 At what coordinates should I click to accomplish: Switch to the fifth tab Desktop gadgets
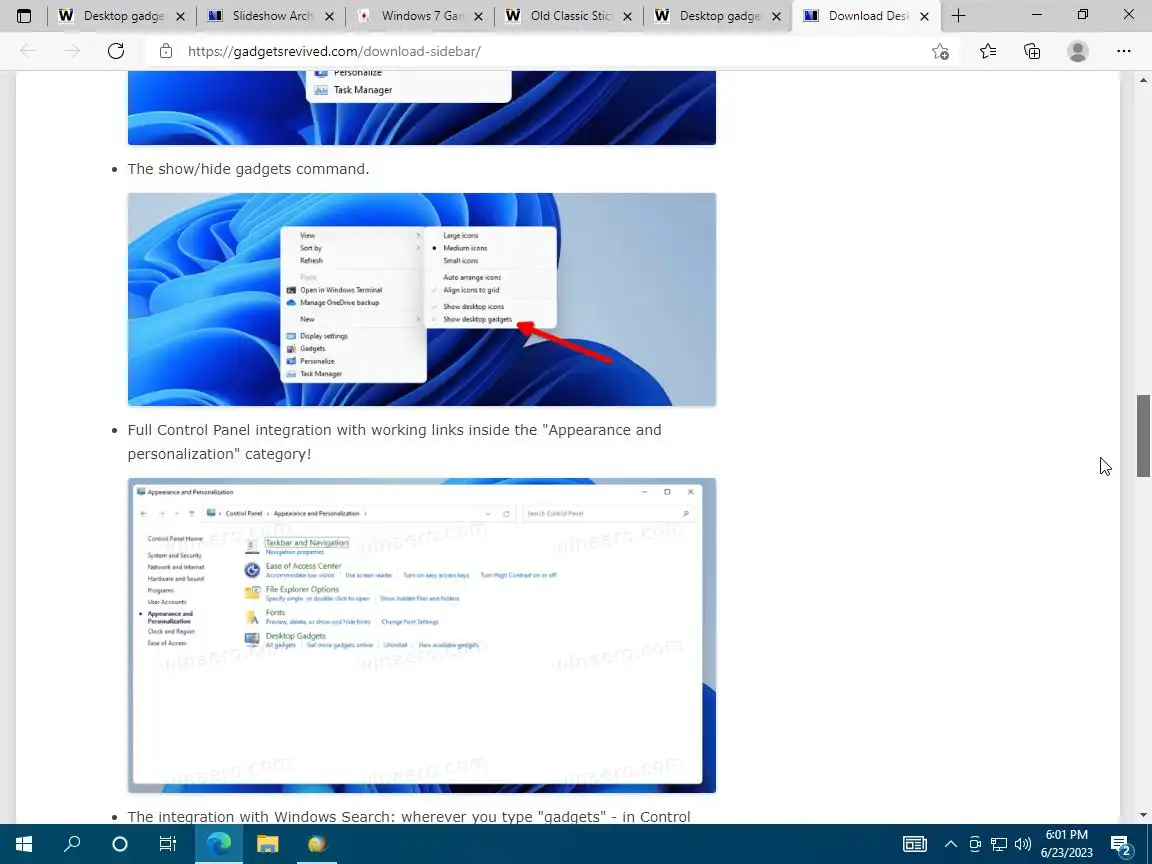(x=718, y=15)
